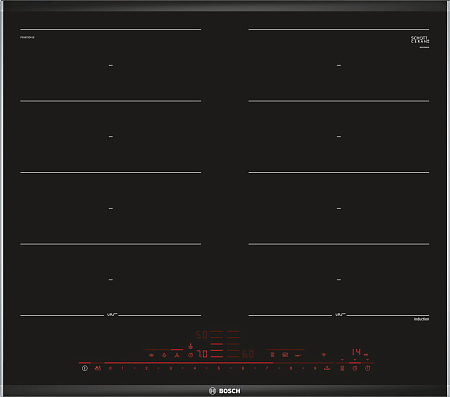Select the front-left cooking zone showing 7.0
The image size is (450, 397).
pyautogui.click(x=202, y=354)
